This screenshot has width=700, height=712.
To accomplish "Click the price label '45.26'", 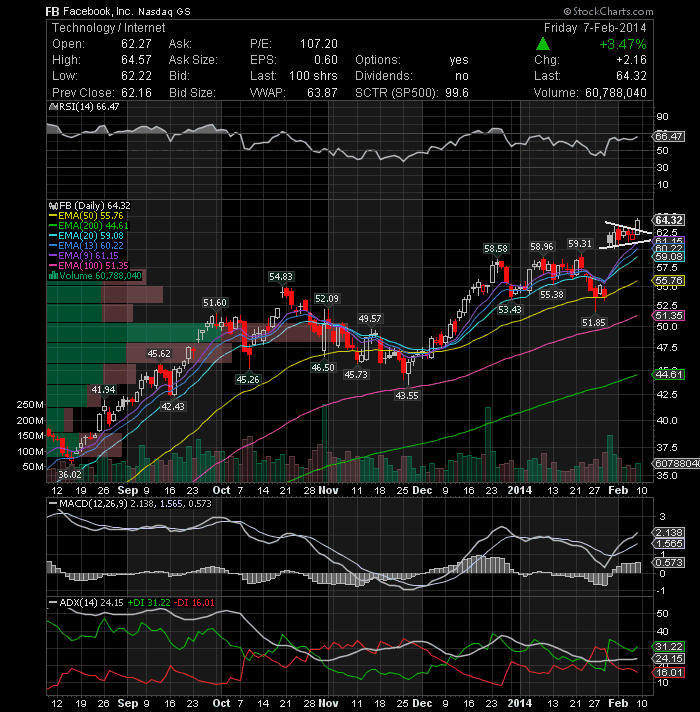I will 247,379.
